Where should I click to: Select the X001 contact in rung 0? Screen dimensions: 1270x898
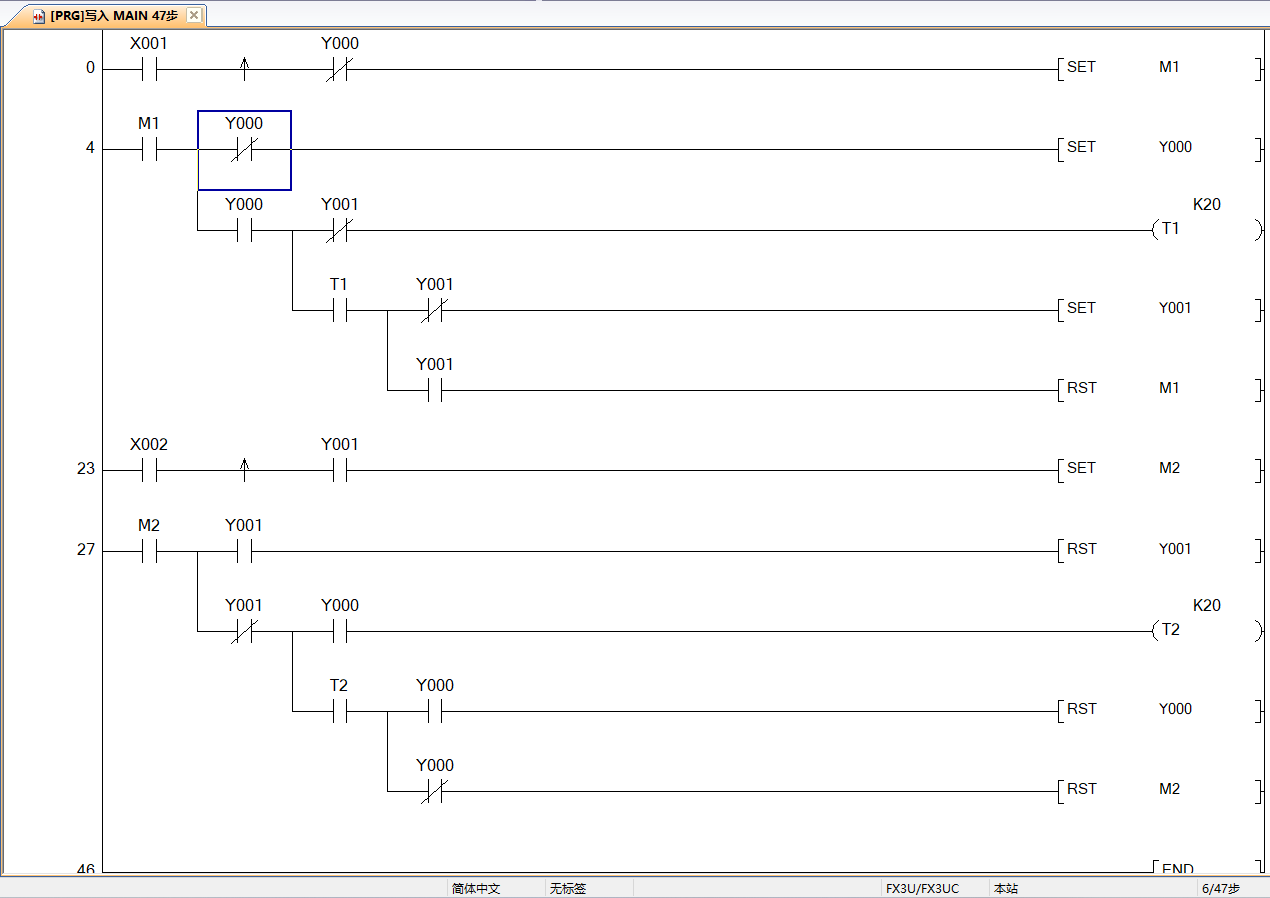[149, 70]
